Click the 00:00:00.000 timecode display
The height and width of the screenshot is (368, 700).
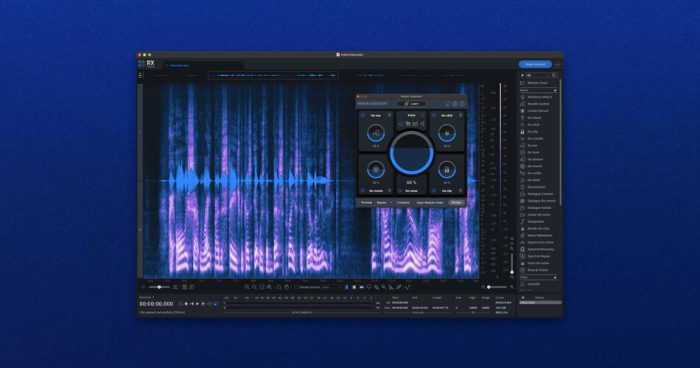156,304
